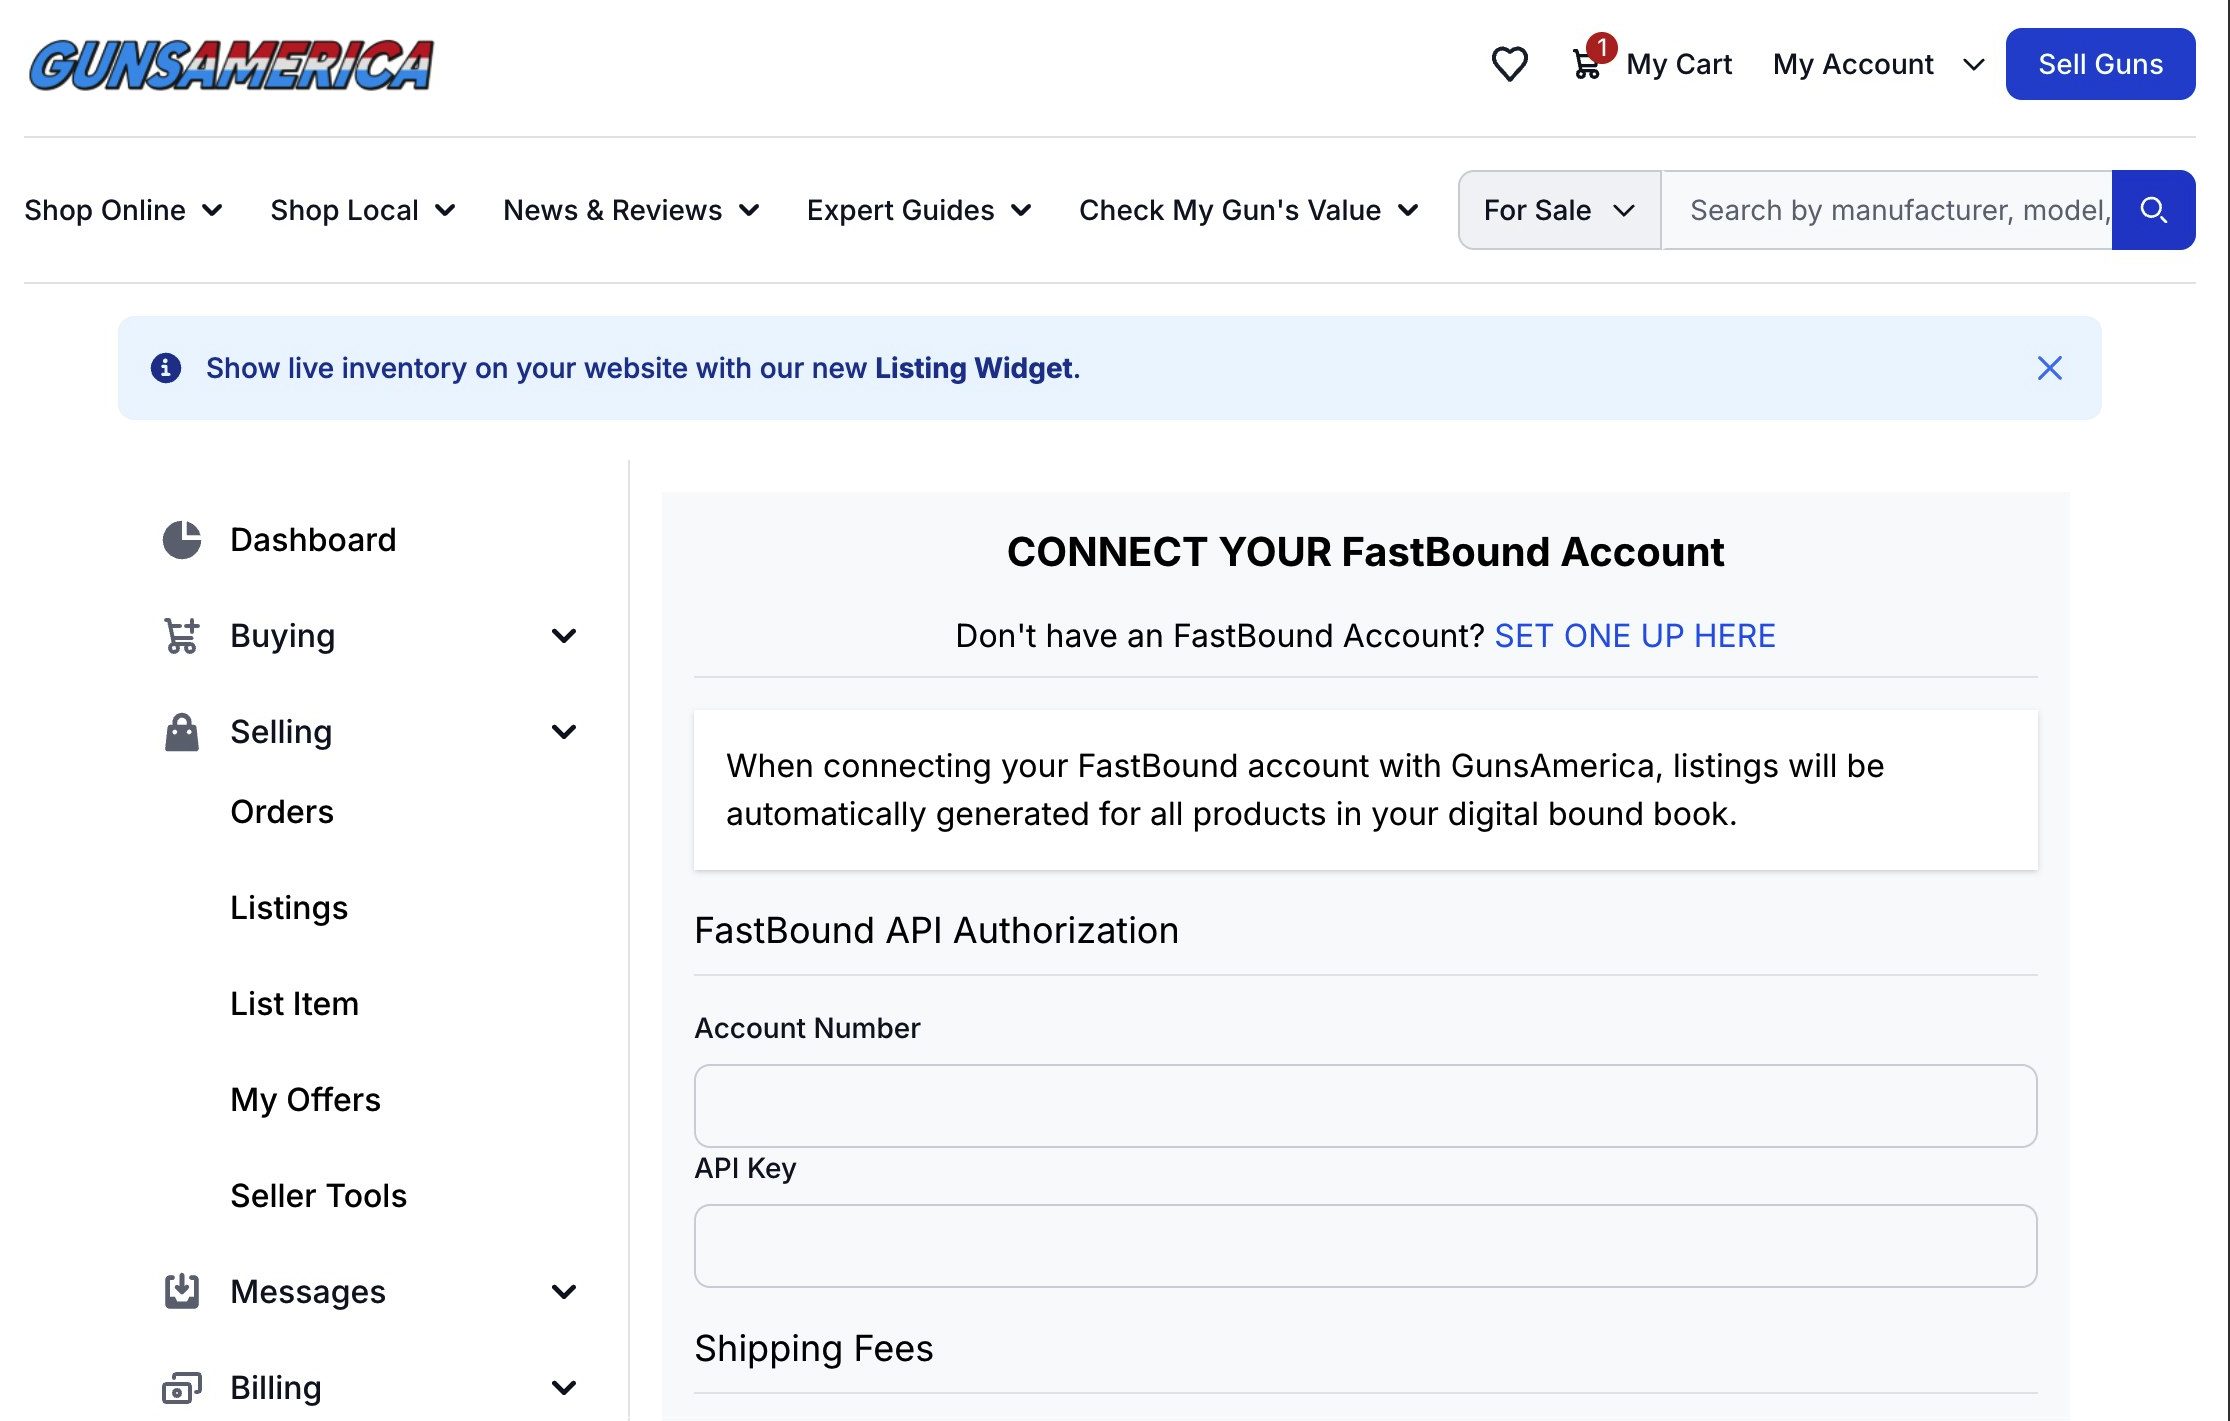Viewport: 2230px width, 1421px height.
Task: Click the Account Number input field
Action: click(x=1365, y=1106)
